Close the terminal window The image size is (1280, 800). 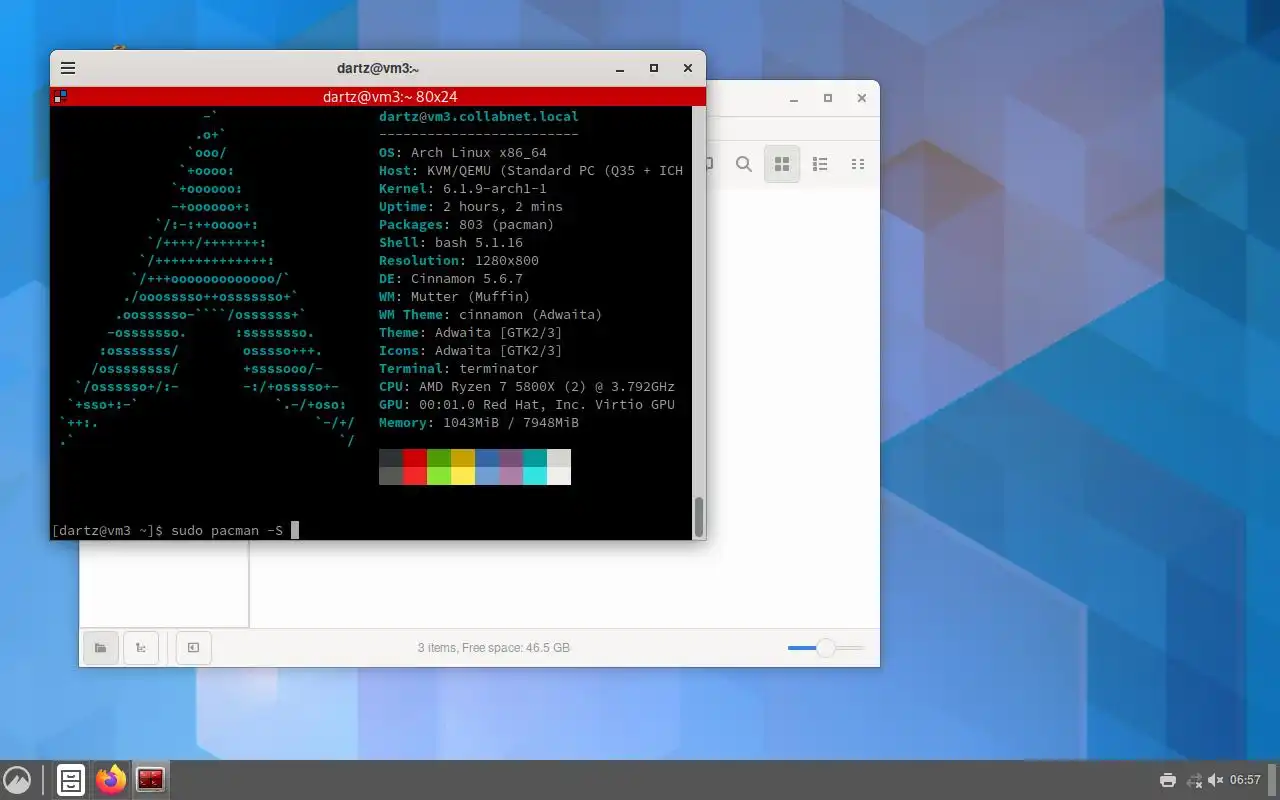click(688, 68)
